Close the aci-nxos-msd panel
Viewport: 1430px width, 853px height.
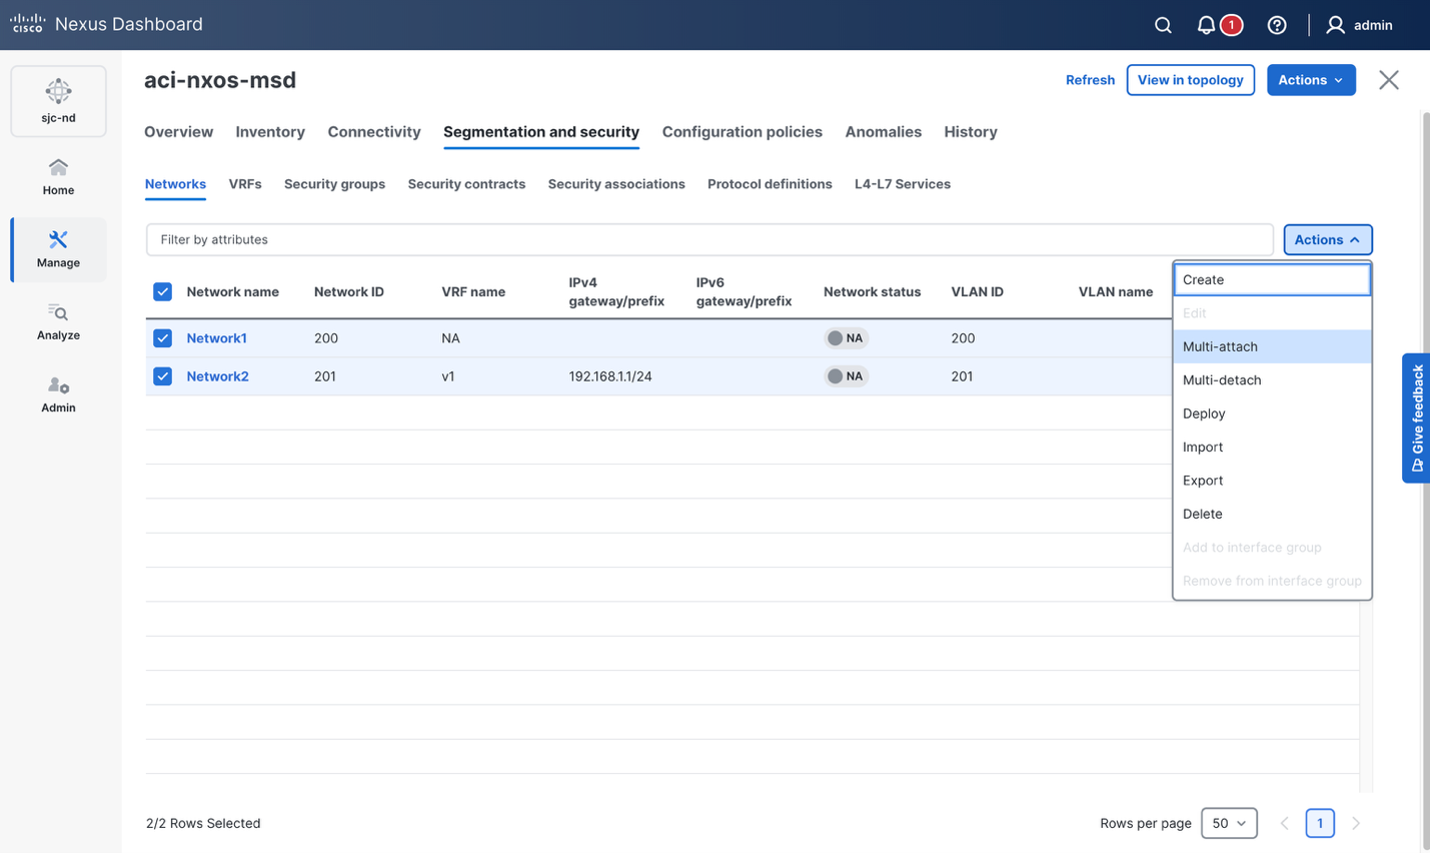tap(1389, 80)
